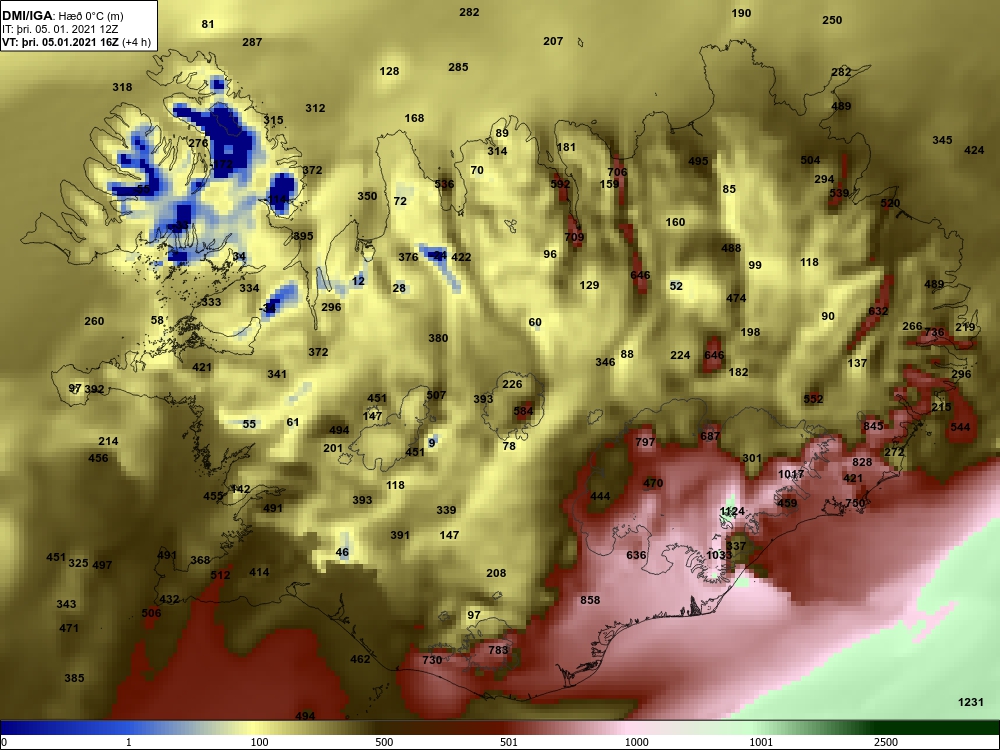Click the map value 636
This screenshot has width=1000, height=750.
pos(636,555)
